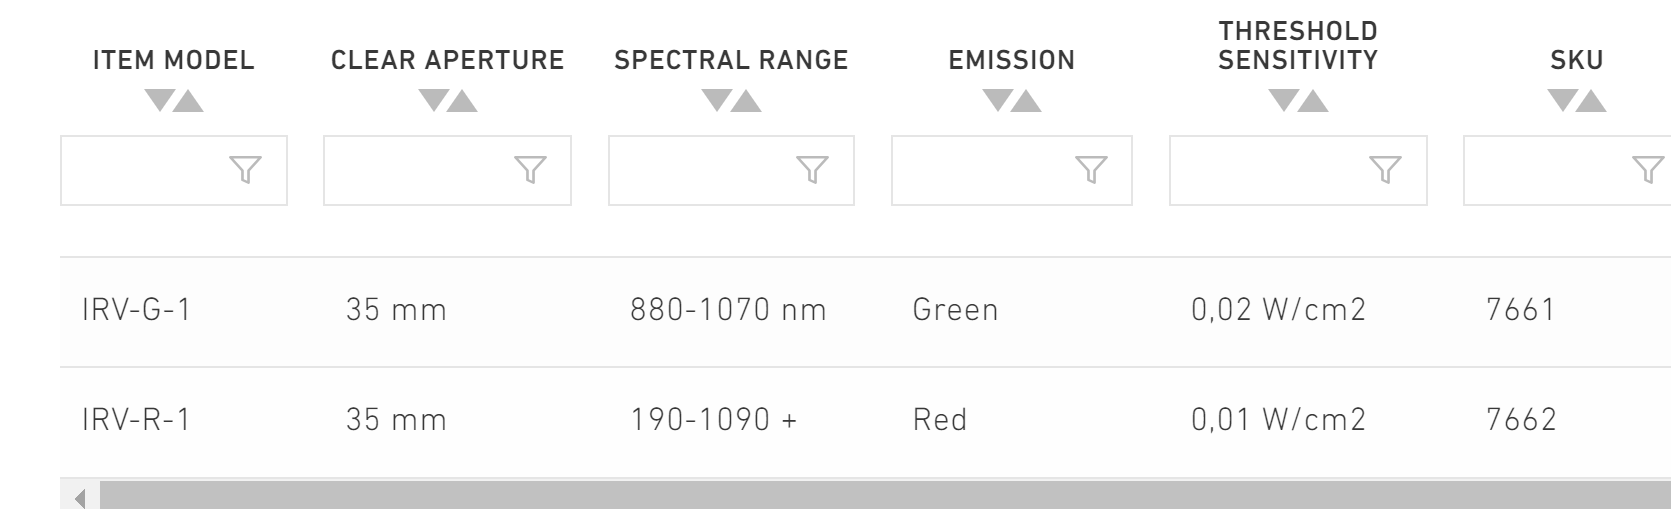Sort Threshold Sensitivity column ascending
Screen dimensions: 1671x509
coord(1313,100)
